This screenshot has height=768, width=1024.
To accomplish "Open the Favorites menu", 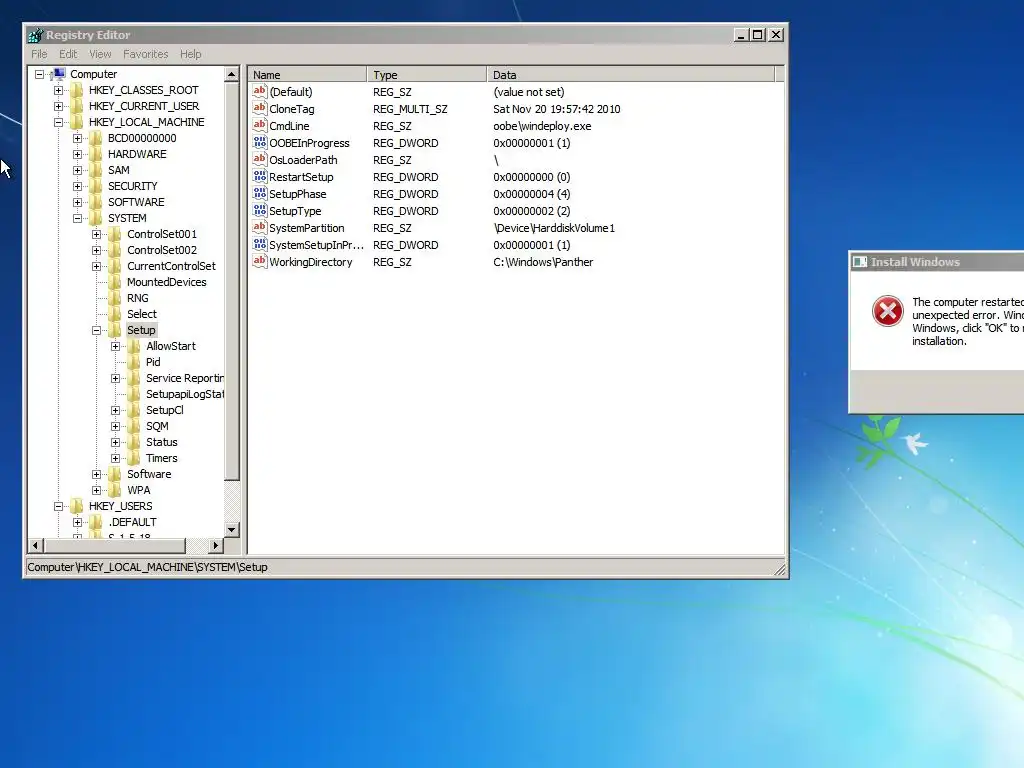I will [x=146, y=54].
